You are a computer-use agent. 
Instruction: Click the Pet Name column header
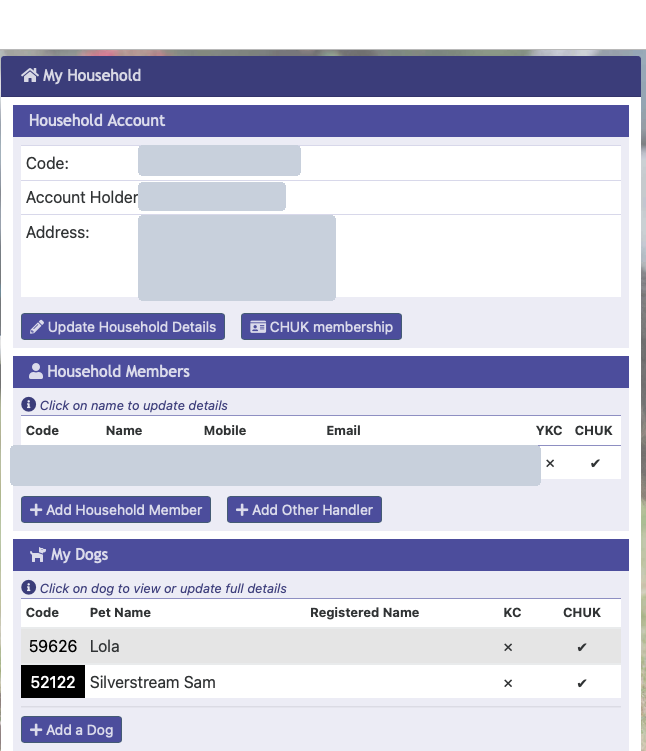click(x=120, y=612)
